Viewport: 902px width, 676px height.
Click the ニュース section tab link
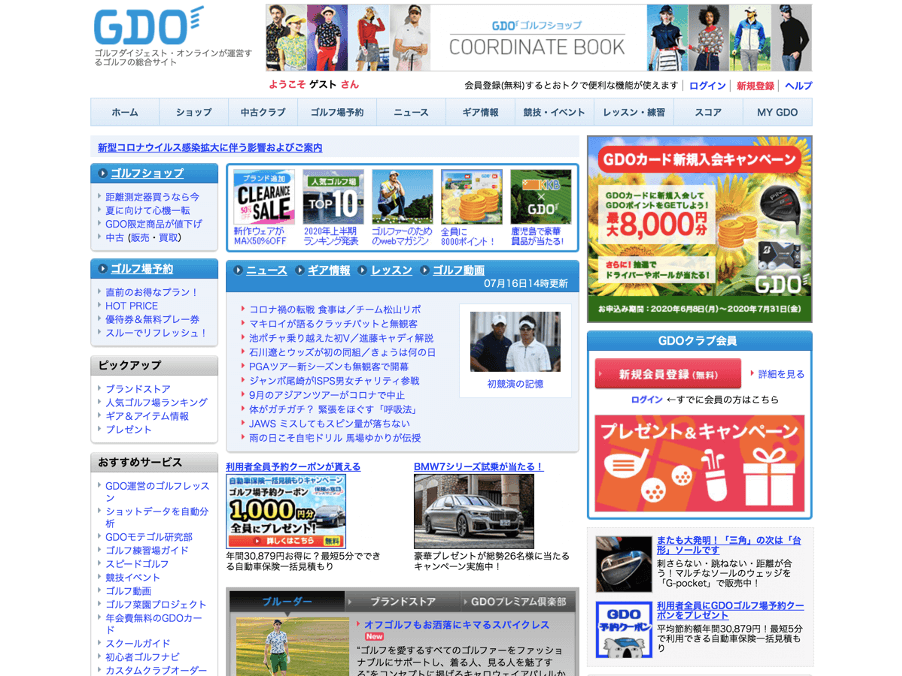[x=266, y=270]
